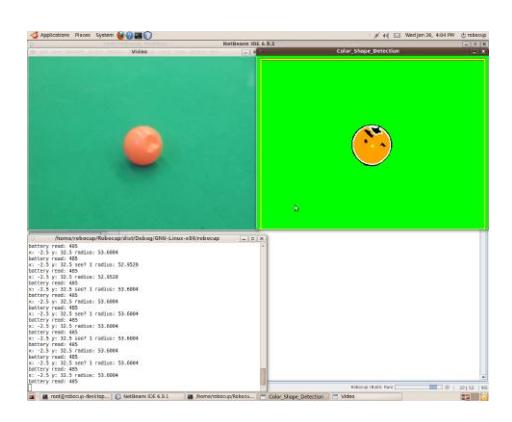
Task: Show calendar from the clock Wed Jan 26
Action: [429, 35]
